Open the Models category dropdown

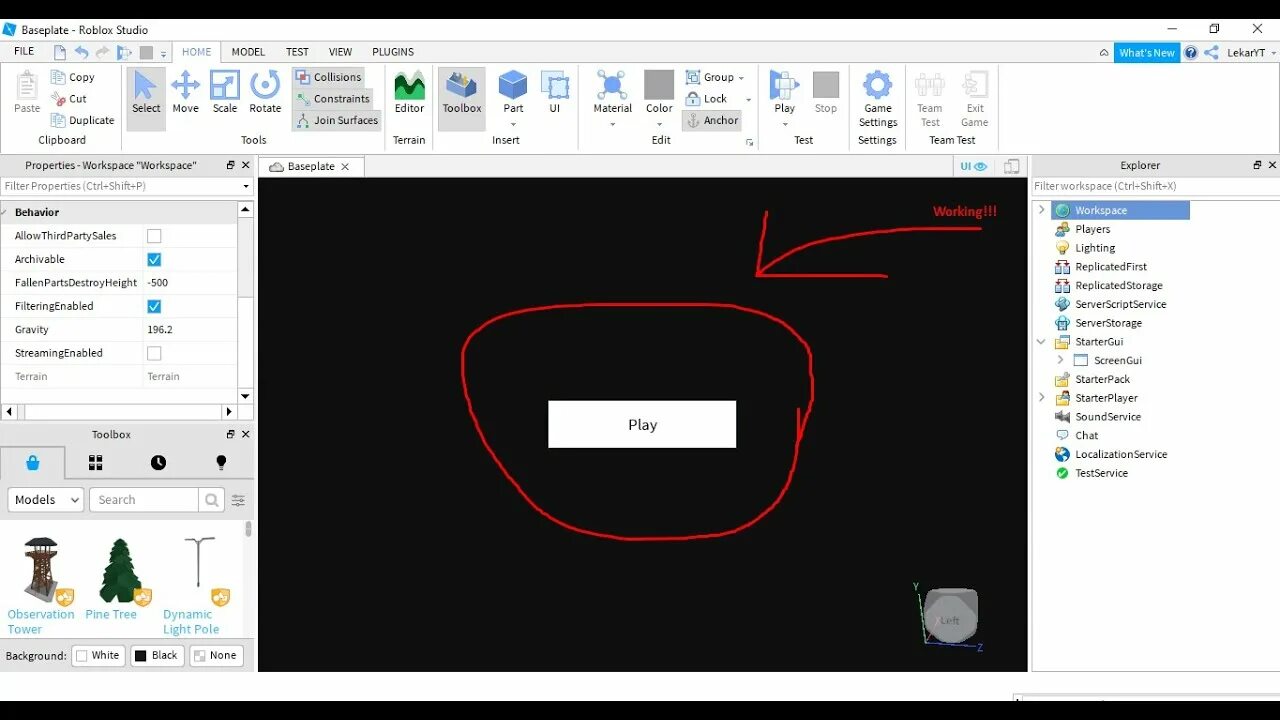tap(46, 500)
